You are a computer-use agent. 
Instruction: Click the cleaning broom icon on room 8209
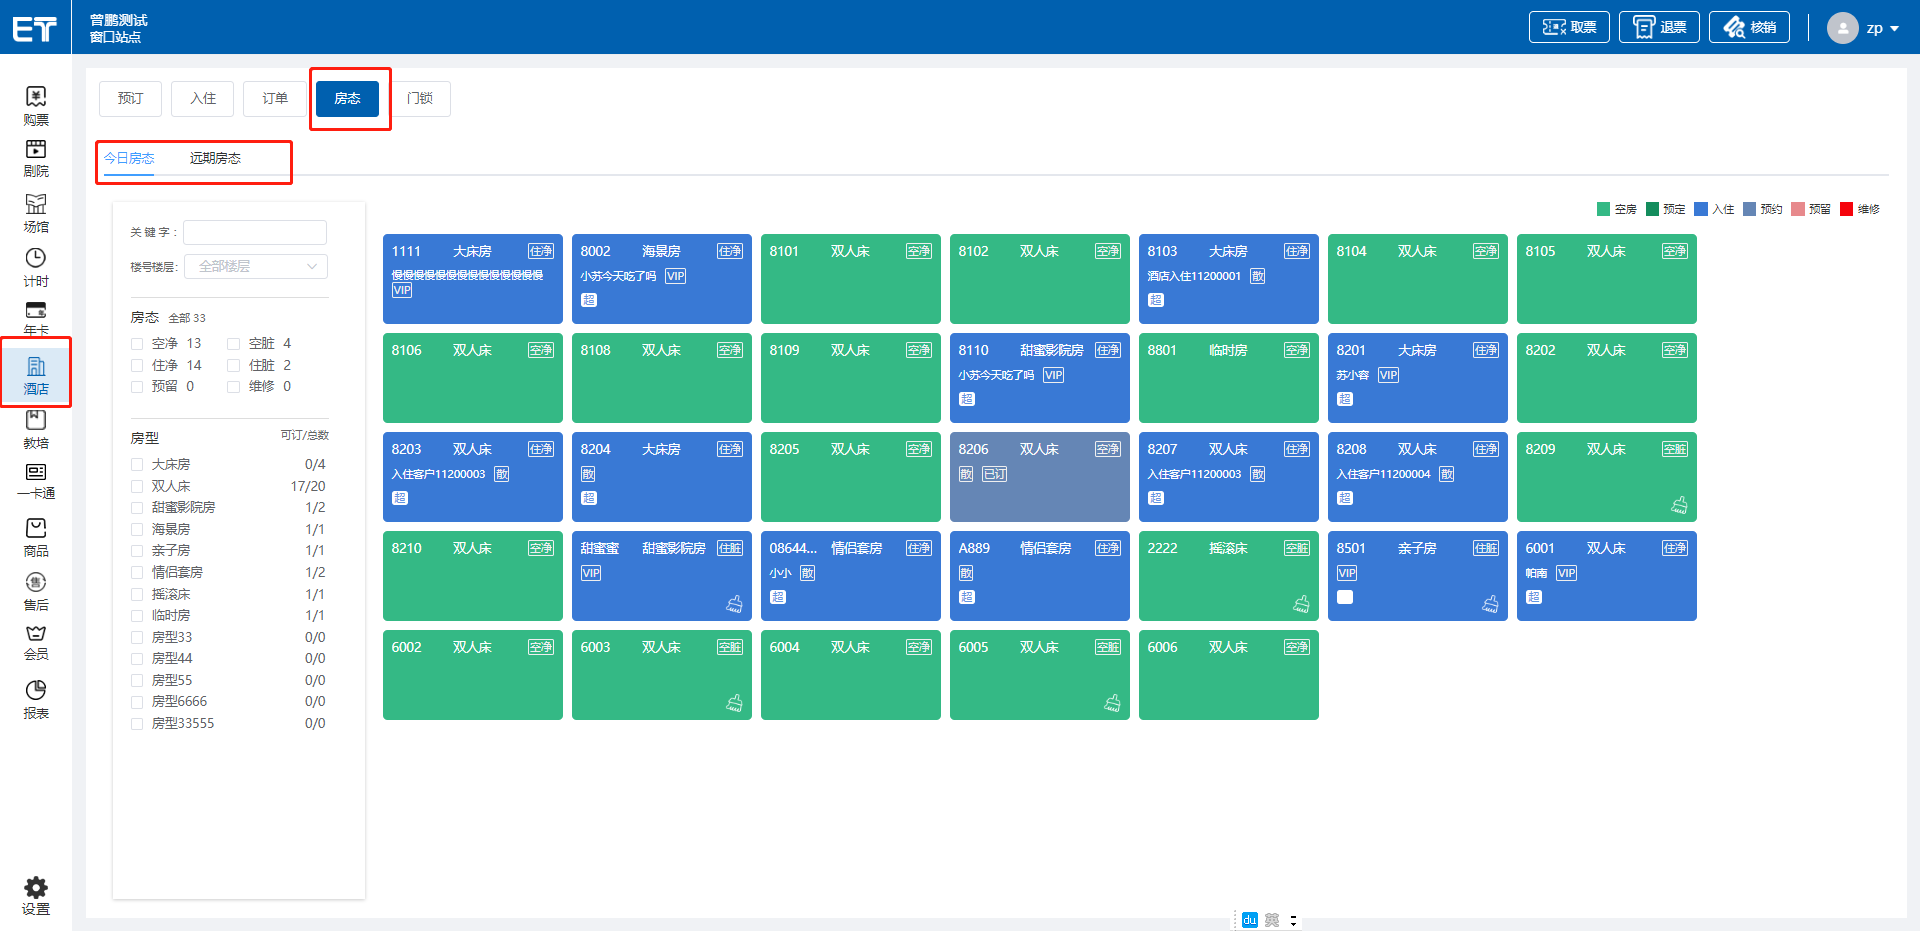[1679, 505]
